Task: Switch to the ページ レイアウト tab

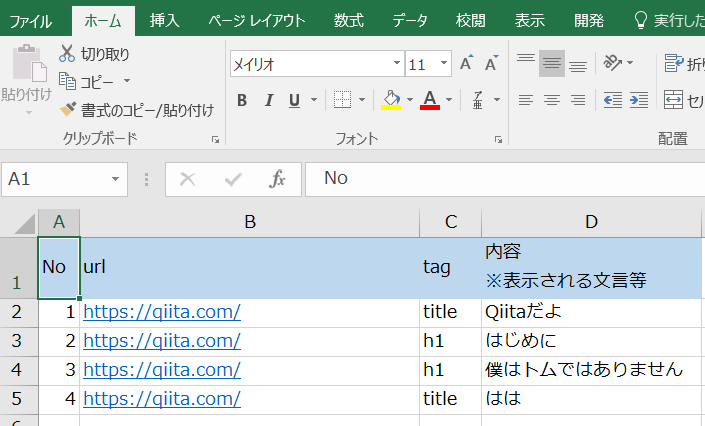Action: coord(256,21)
